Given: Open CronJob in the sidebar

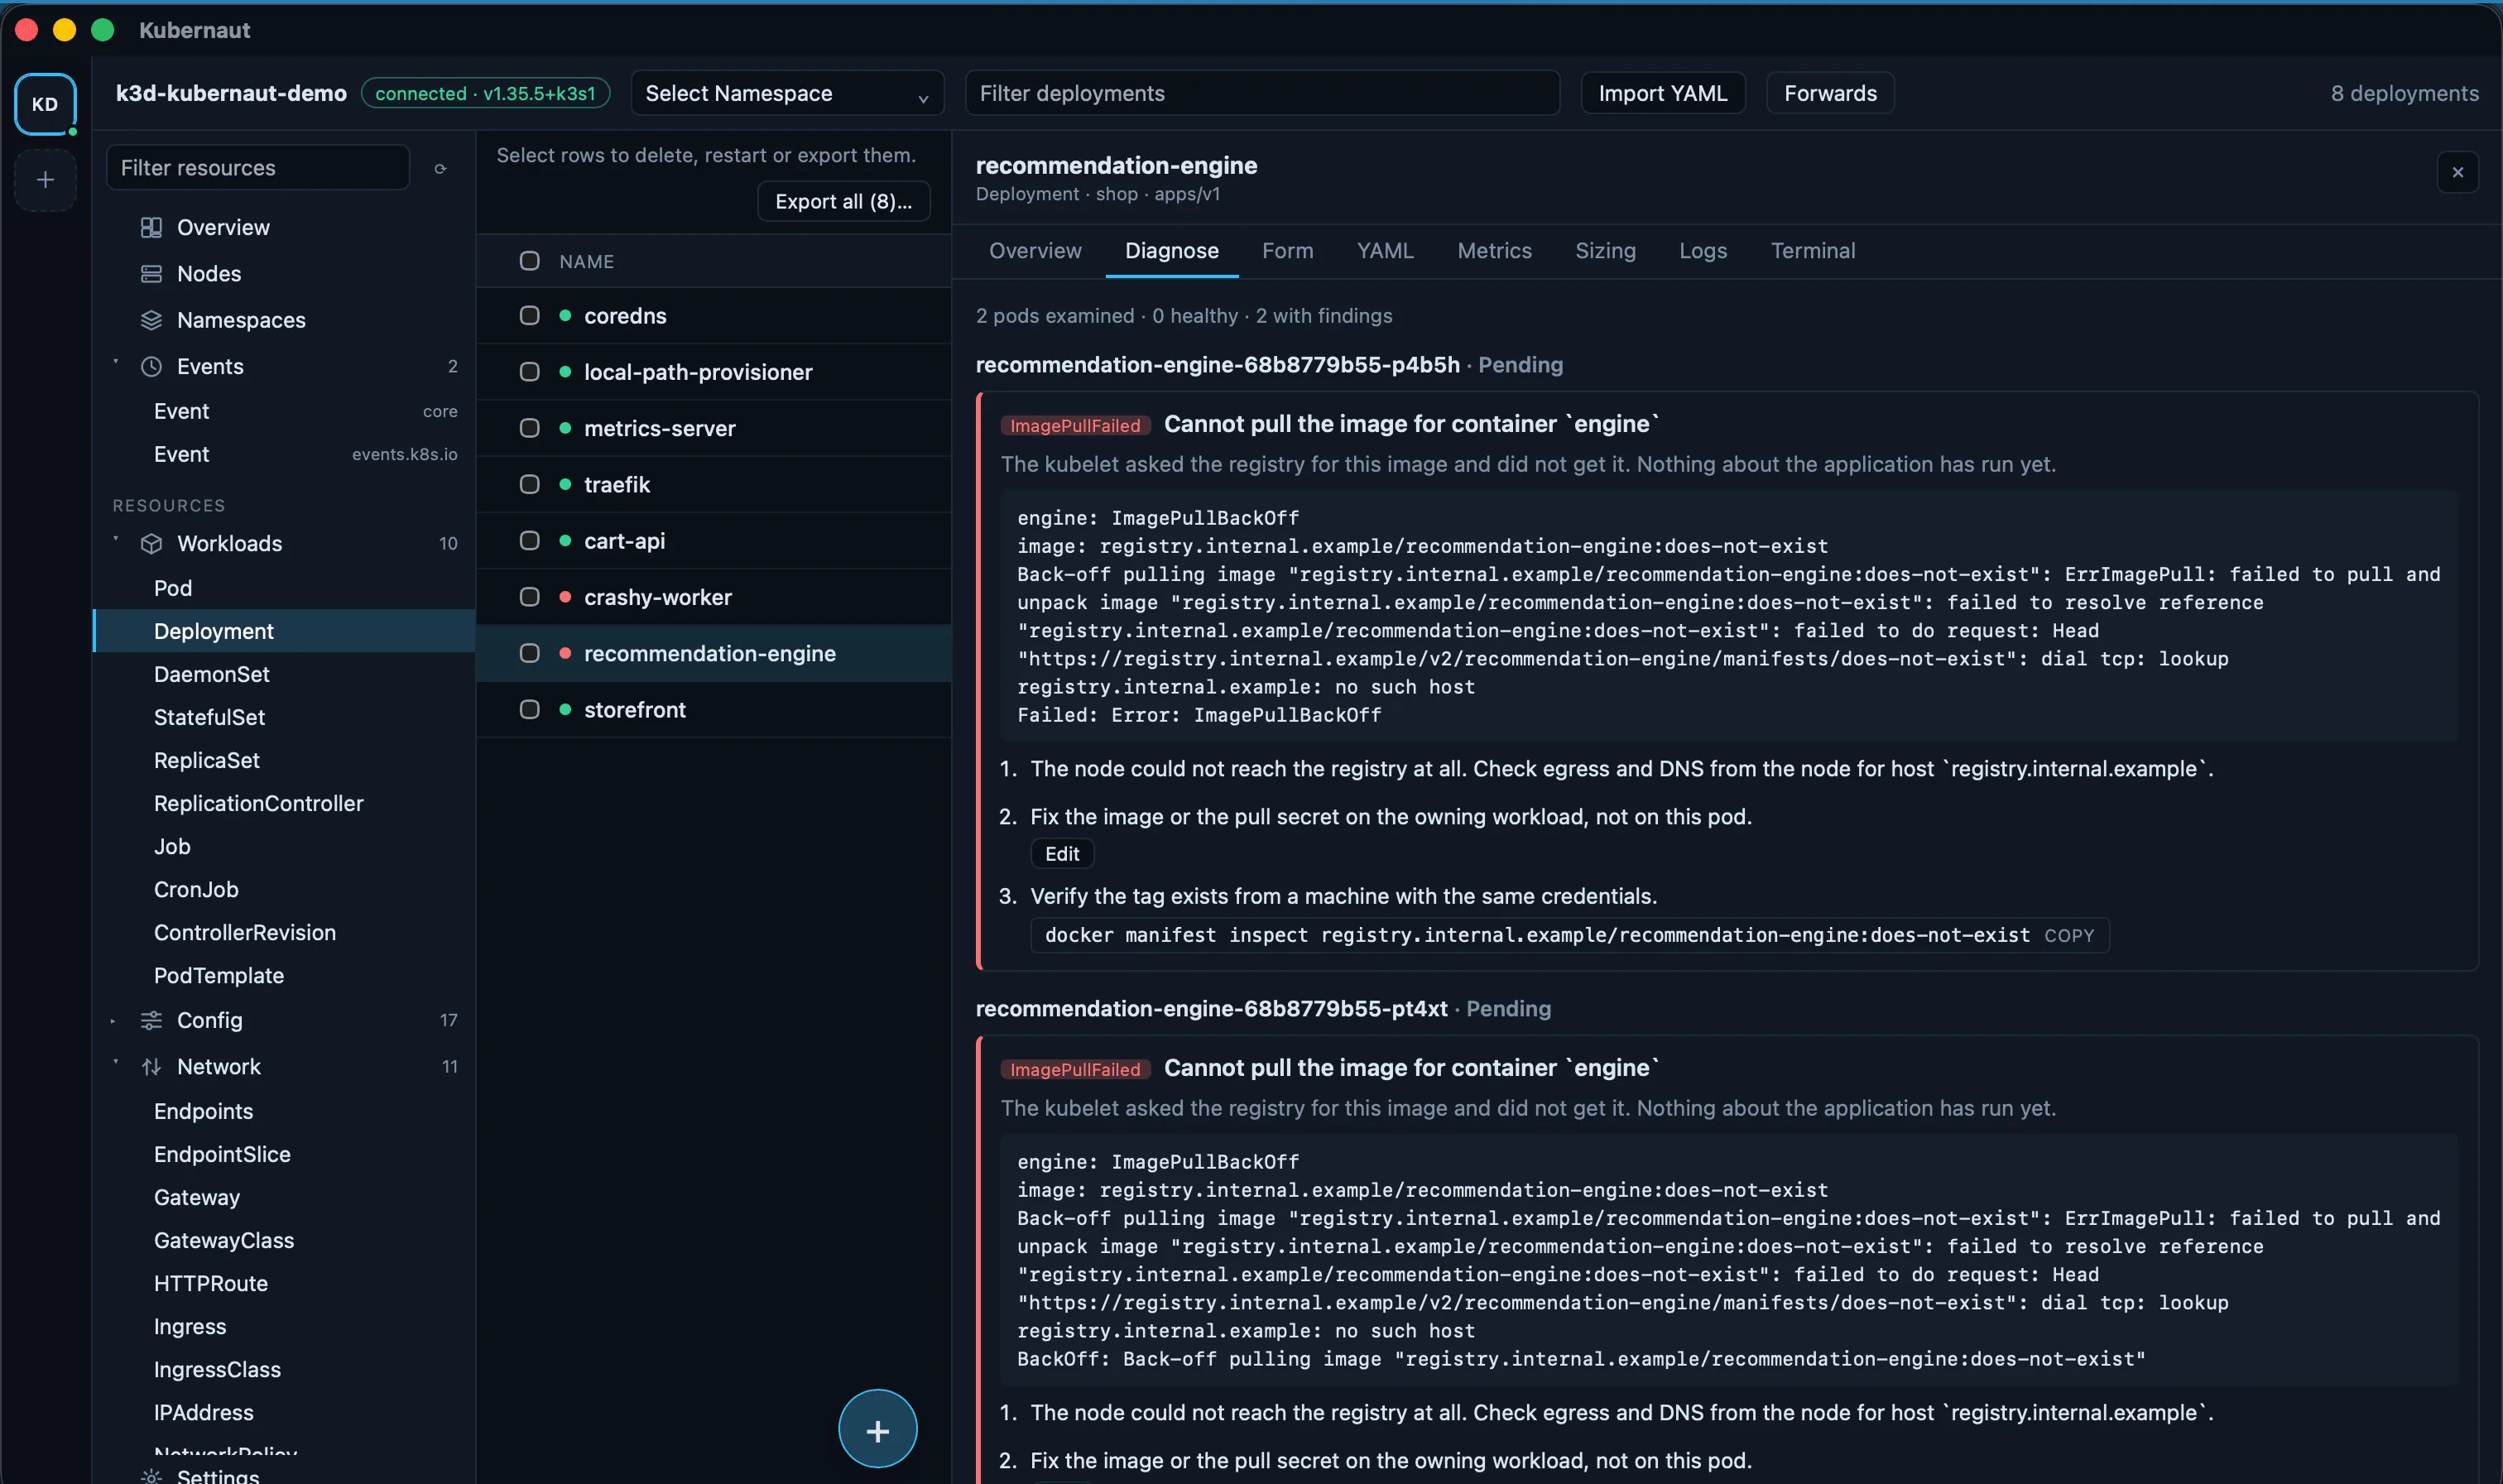Looking at the screenshot, I should (284, 889).
